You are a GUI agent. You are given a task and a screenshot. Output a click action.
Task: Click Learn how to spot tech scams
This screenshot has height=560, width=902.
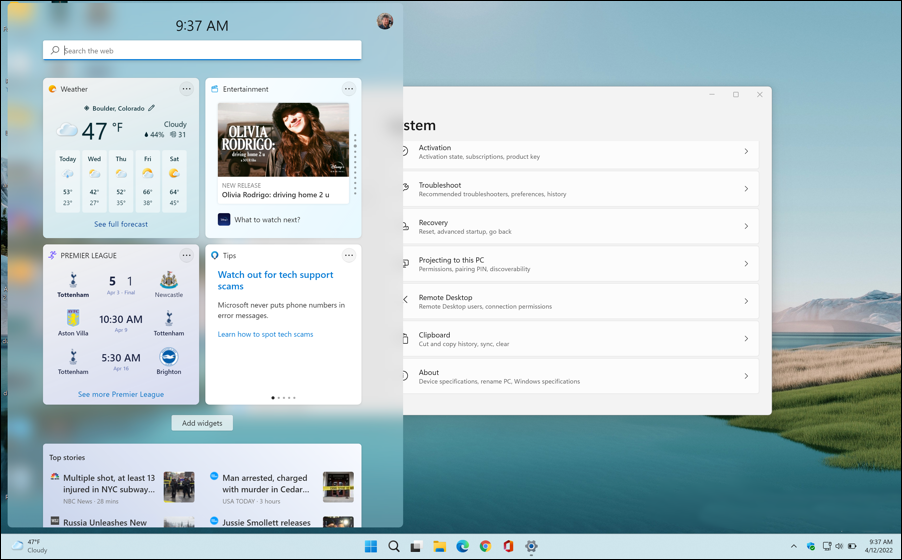pyautogui.click(x=265, y=334)
